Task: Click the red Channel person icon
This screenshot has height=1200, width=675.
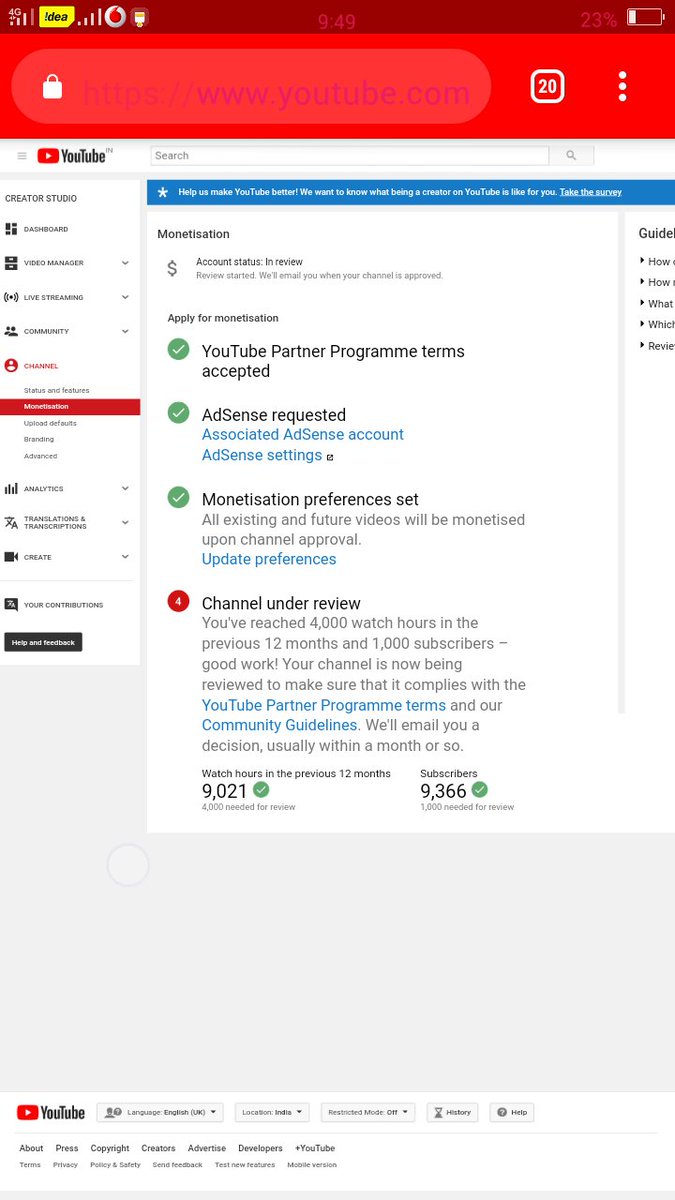Action: click(x=11, y=366)
